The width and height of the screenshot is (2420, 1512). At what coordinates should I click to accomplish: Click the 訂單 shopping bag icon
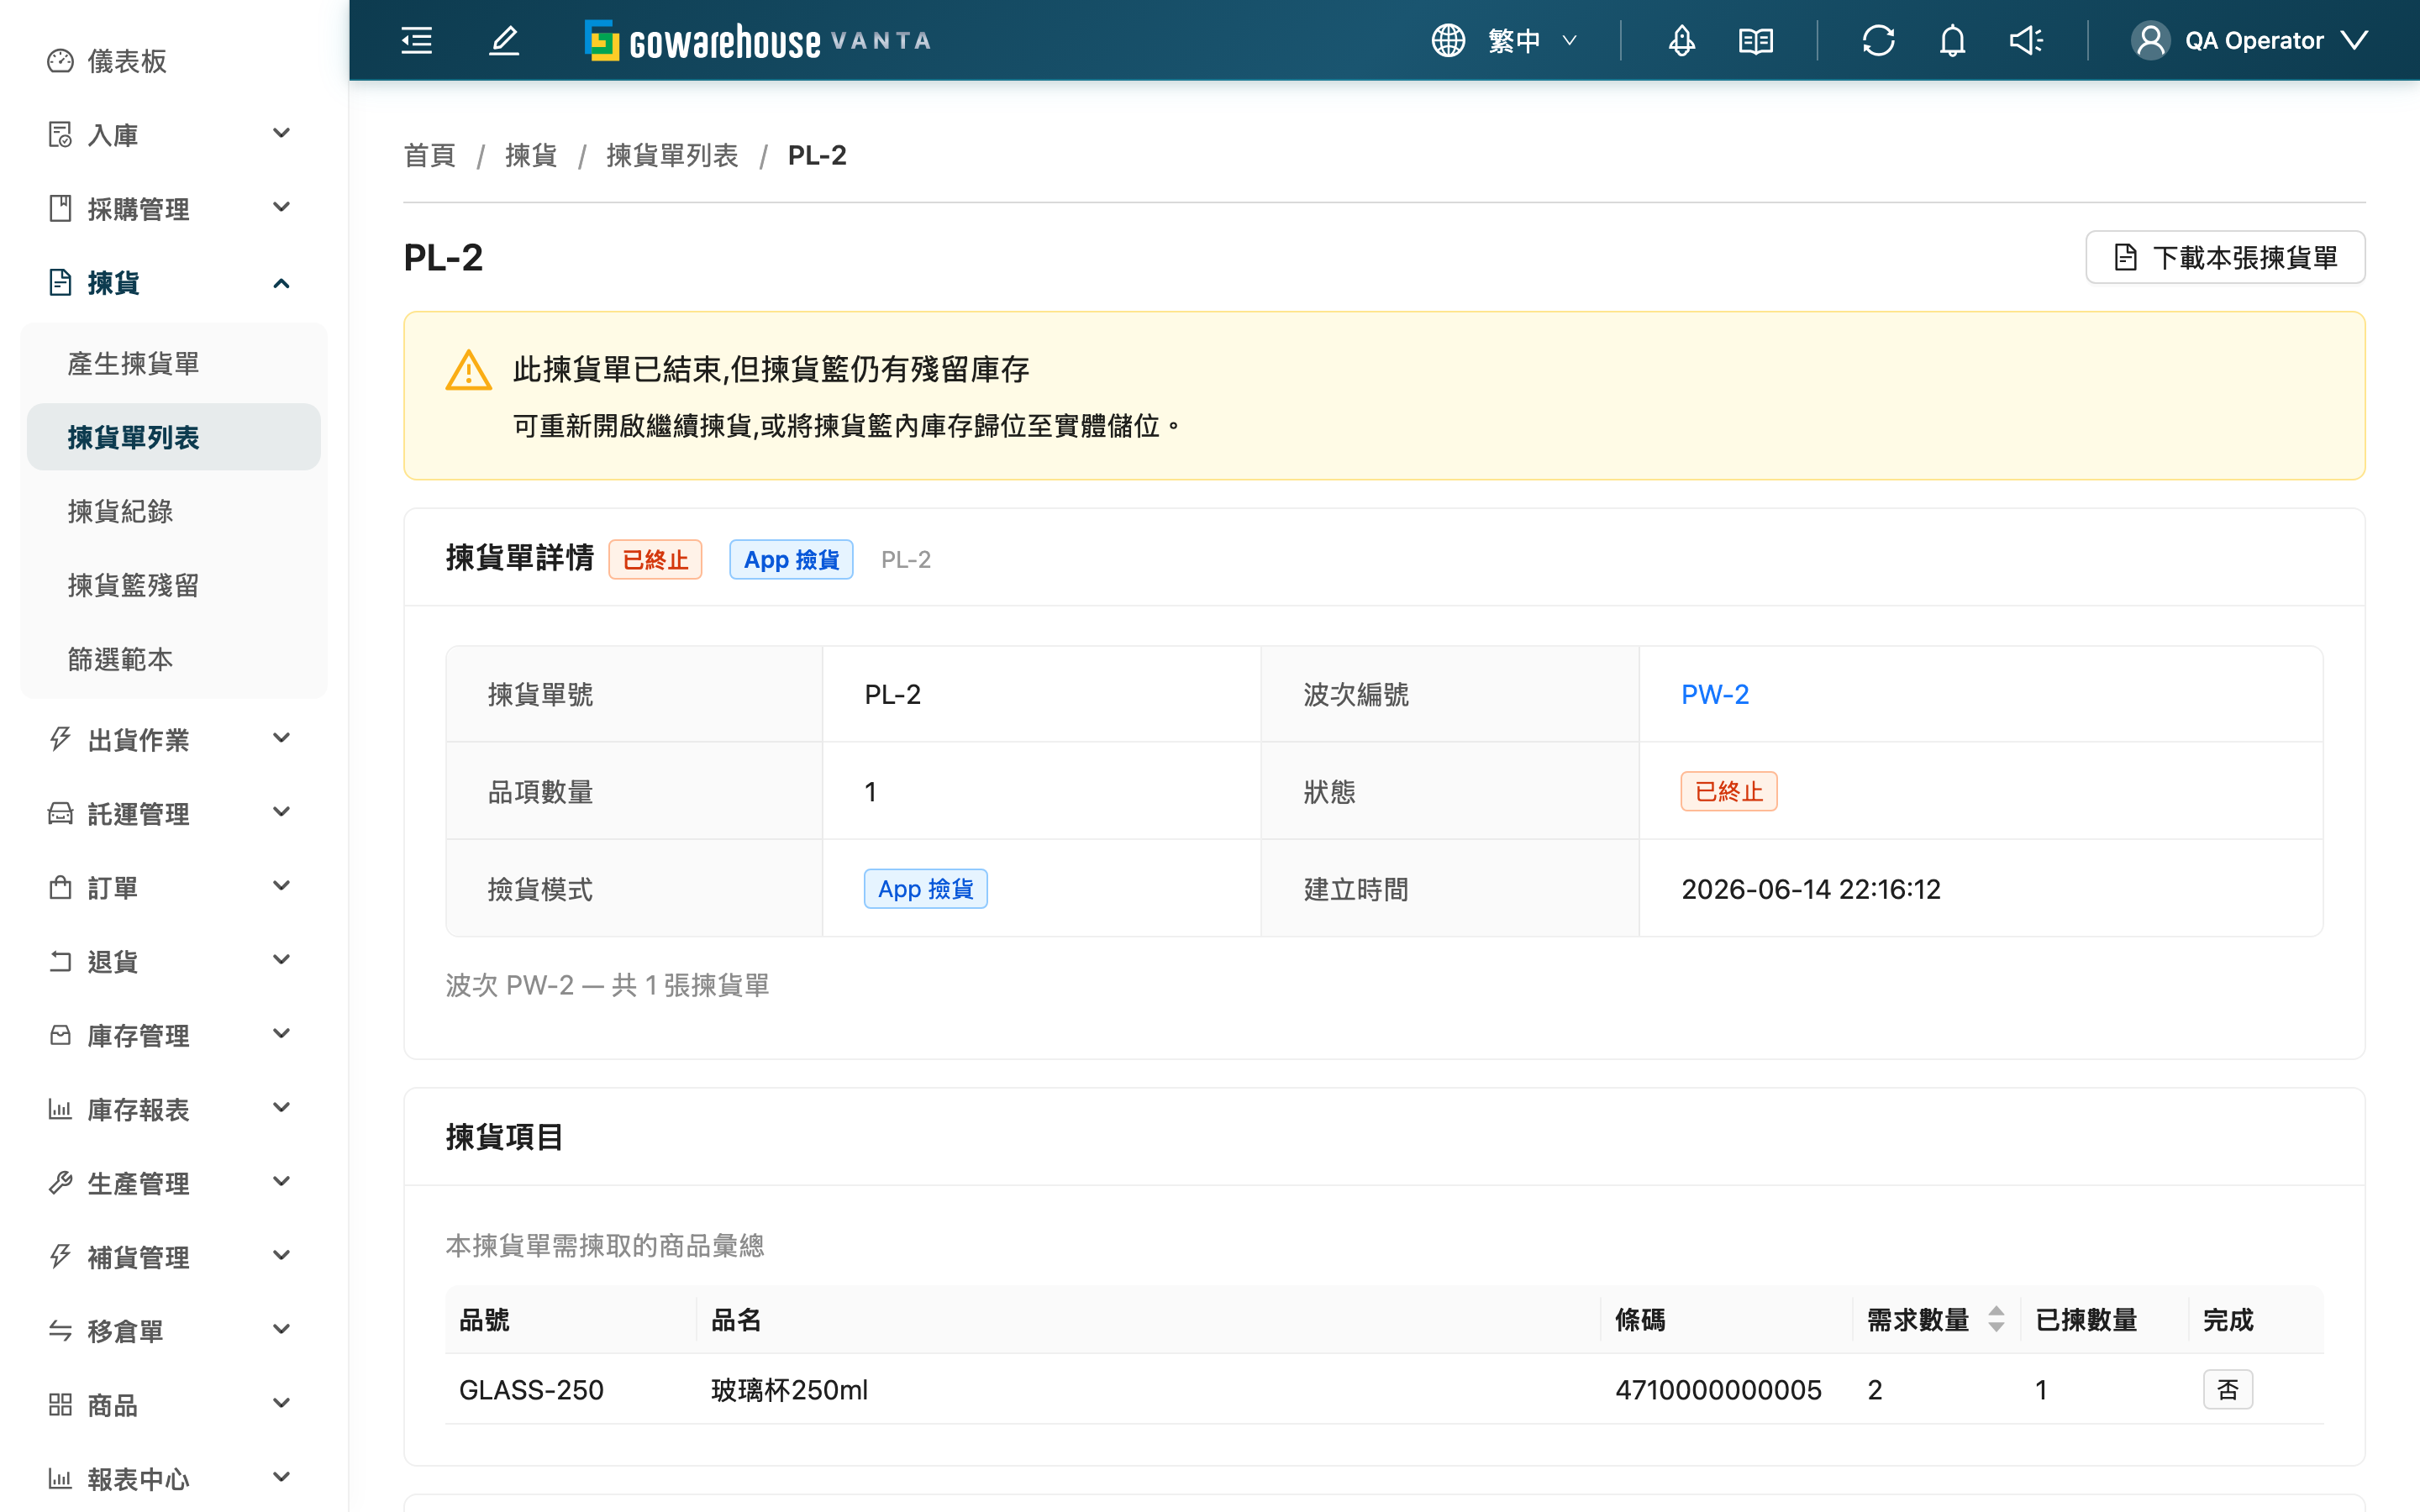60,887
